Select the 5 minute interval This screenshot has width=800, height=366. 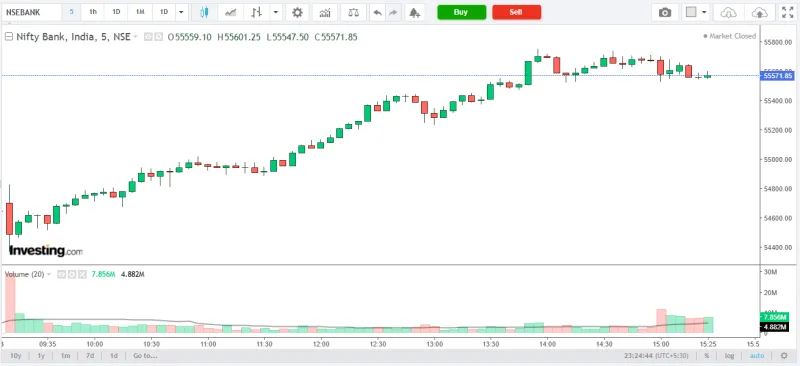coord(71,12)
